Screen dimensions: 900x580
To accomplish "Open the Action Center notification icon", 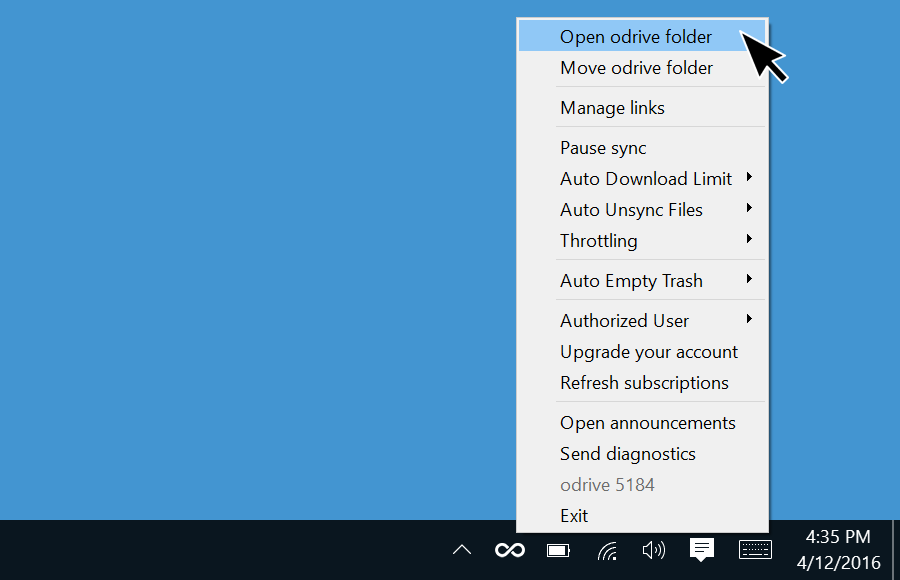I will [x=701, y=550].
